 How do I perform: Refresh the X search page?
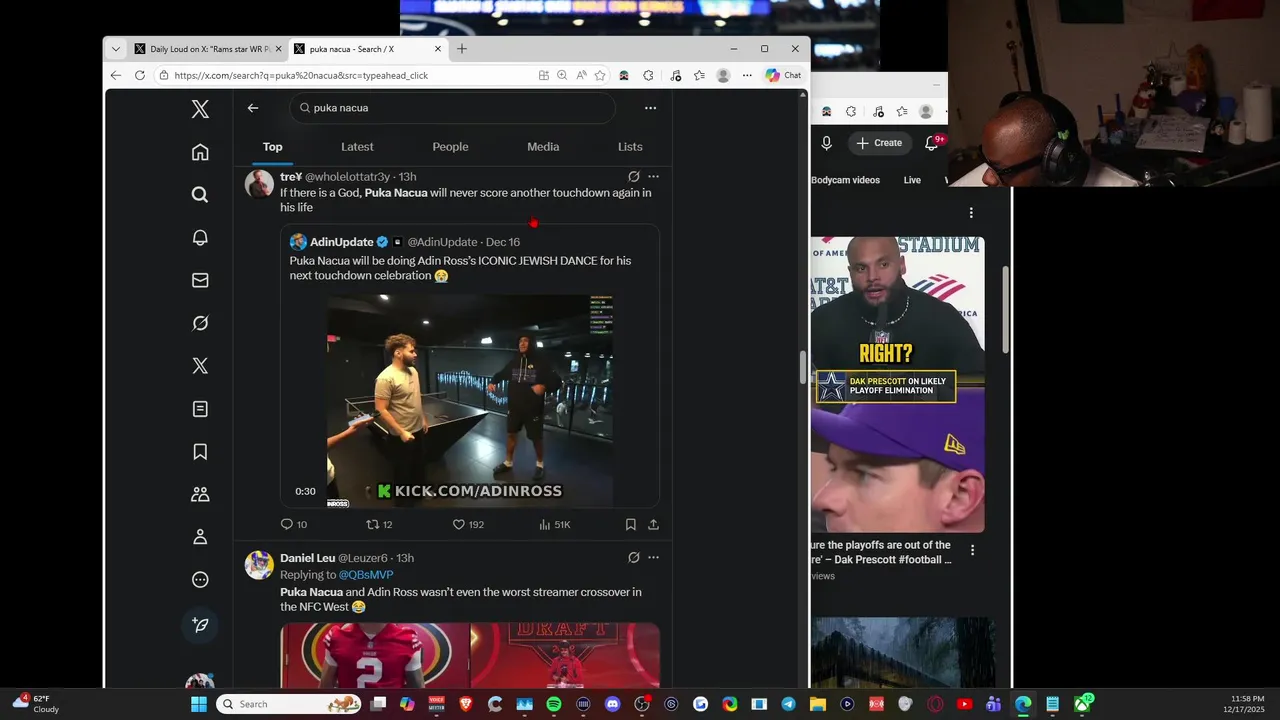point(139,75)
